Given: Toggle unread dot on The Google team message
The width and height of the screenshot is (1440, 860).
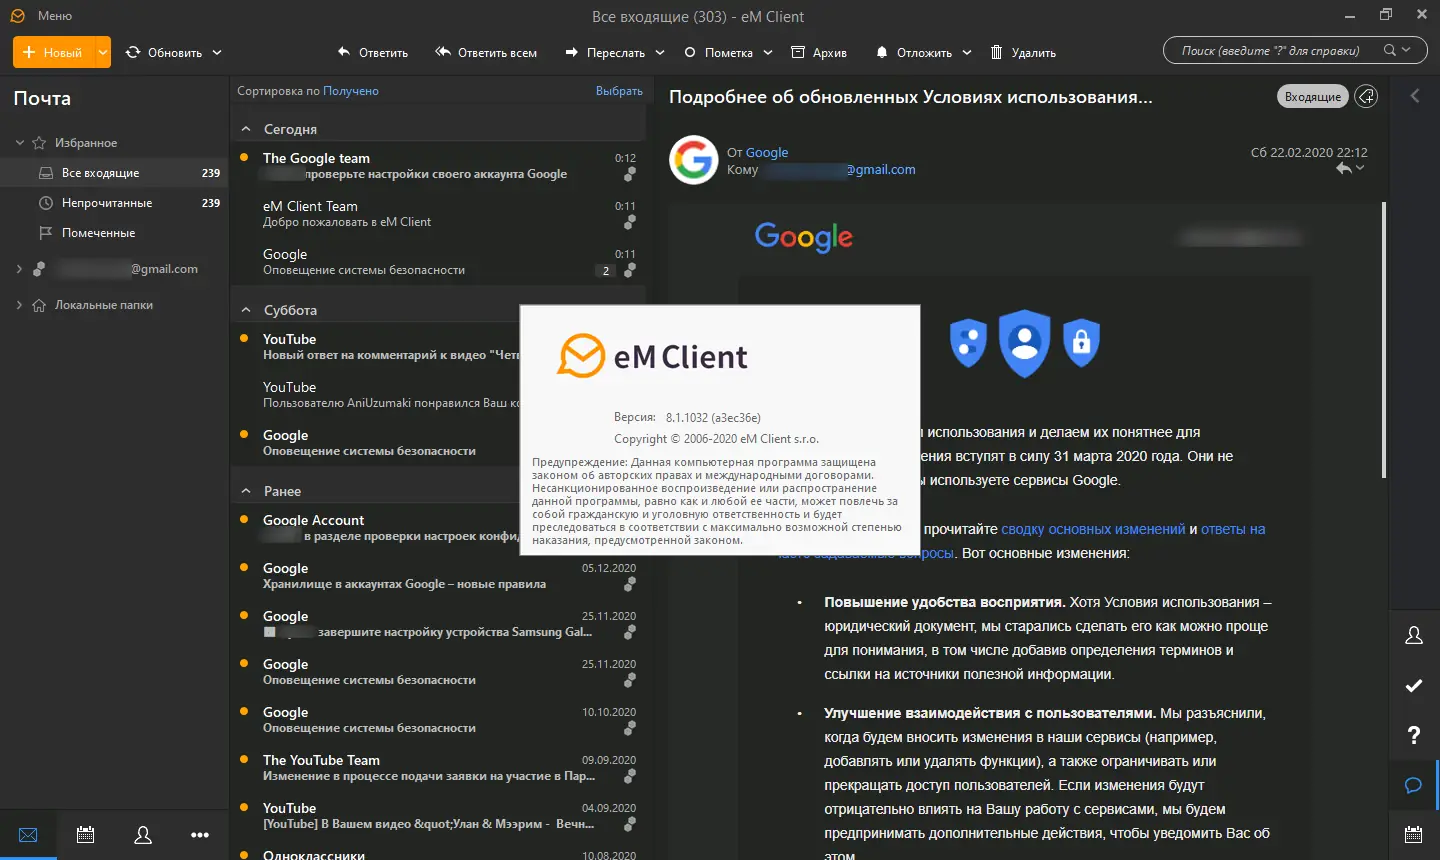Looking at the screenshot, I should (244, 157).
